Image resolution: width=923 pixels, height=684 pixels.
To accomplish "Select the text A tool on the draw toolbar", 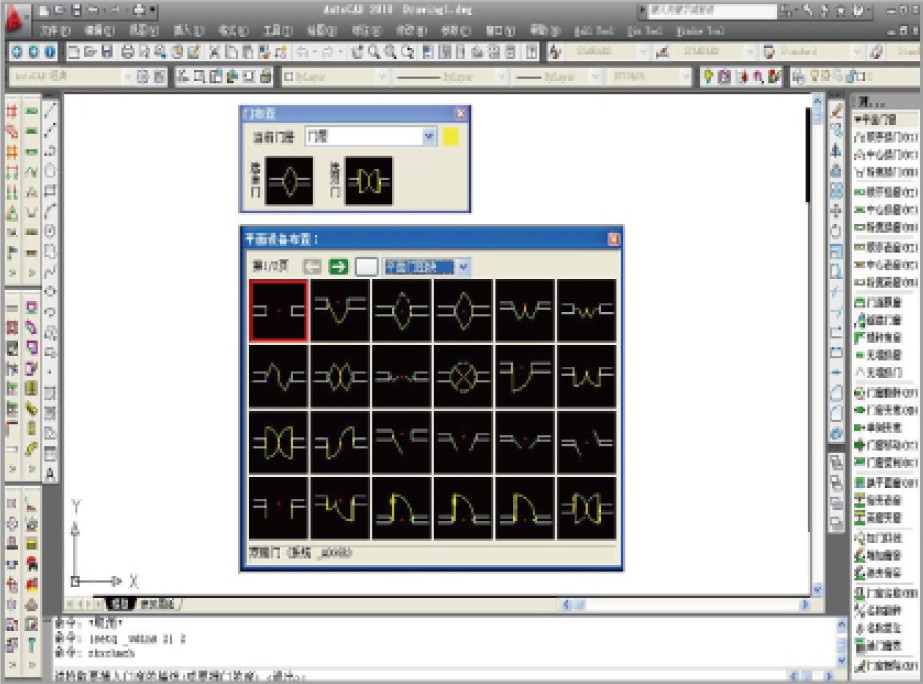I will pos(50,473).
